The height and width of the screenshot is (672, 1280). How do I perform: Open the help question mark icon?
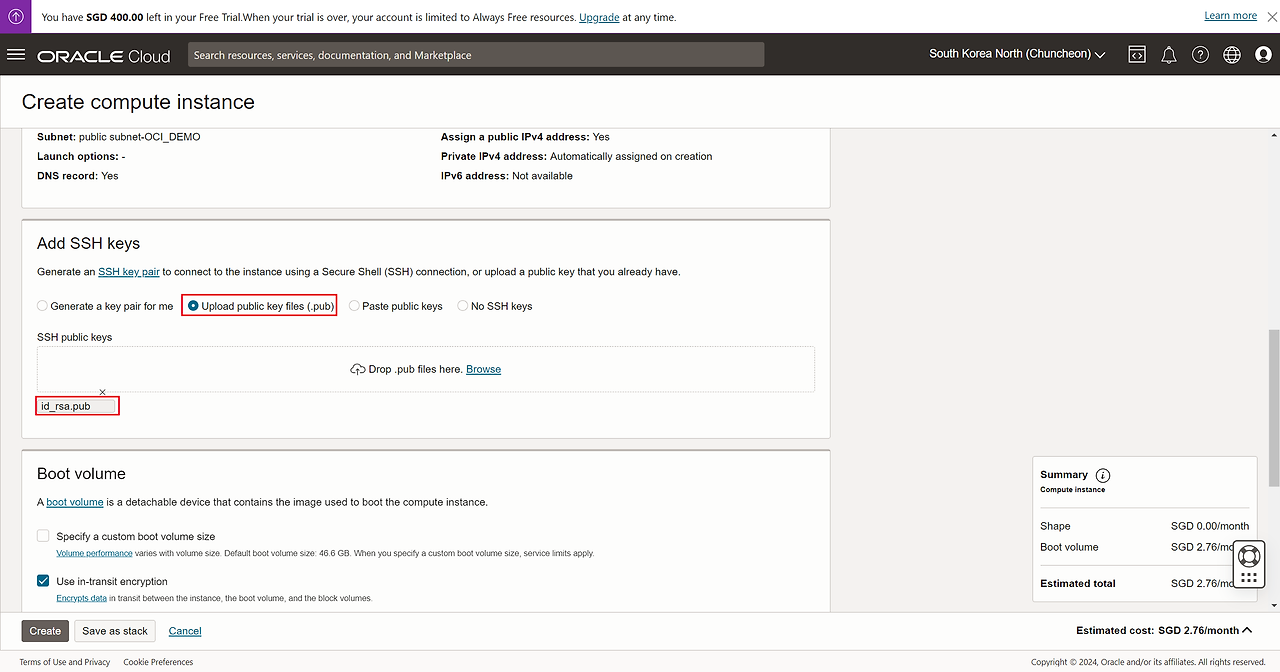point(1200,55)
